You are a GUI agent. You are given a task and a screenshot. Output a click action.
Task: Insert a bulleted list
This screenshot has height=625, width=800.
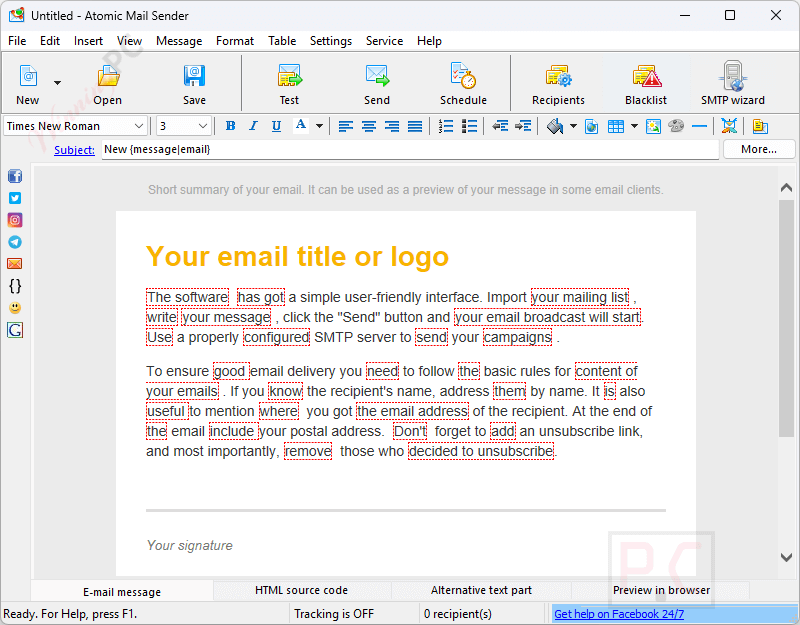point(469,126)
